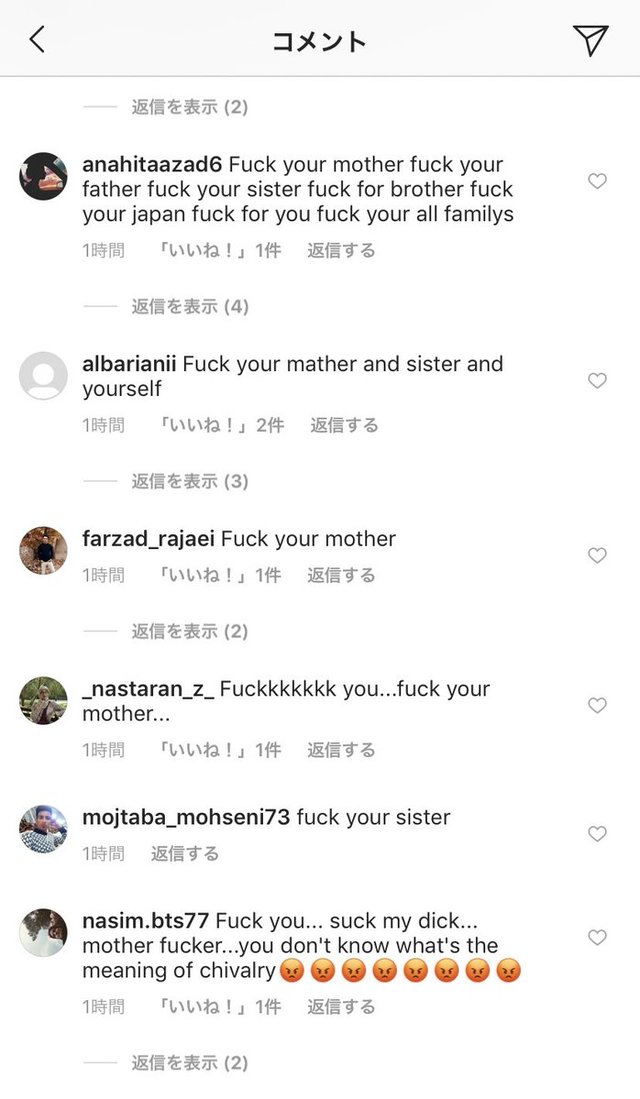The height and width of the screenshot is (1099, 640).
Task: Open direct share paper plane icon
Action: click(x=590, y=40)
